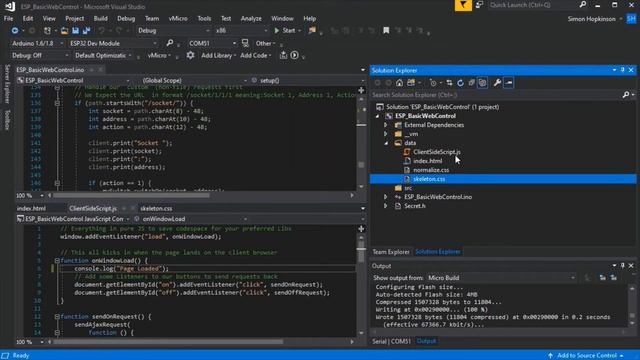The height and width of the screenshot is (360, 640).
Task: Click the Solution Explorer search magnifier icon
Action: (x=625, y=95)
